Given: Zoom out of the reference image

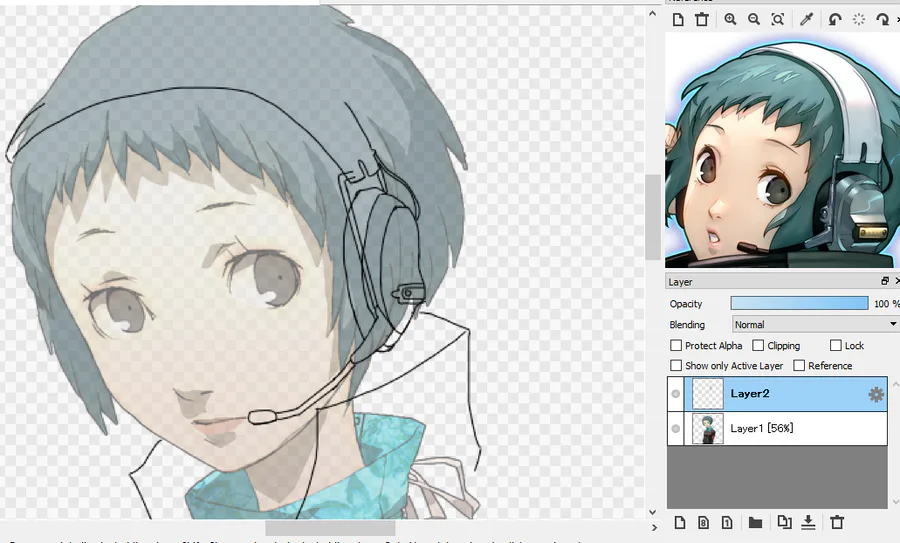Looking at the screenshot, I should [x=754, y=20].
